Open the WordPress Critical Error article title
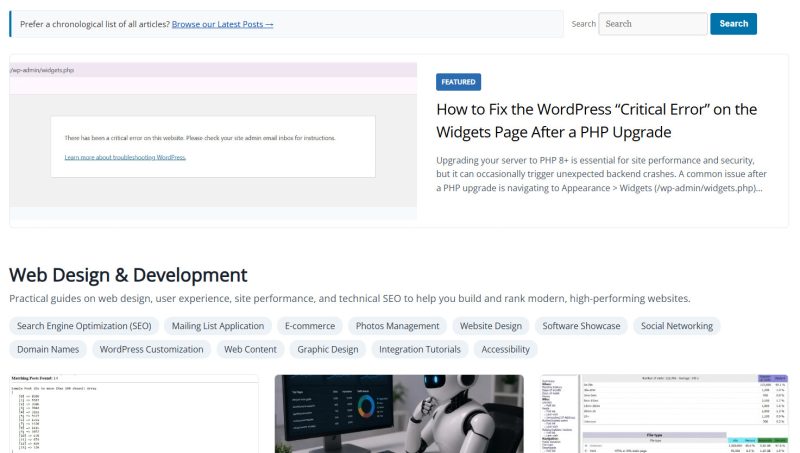 tap(596, 120)
